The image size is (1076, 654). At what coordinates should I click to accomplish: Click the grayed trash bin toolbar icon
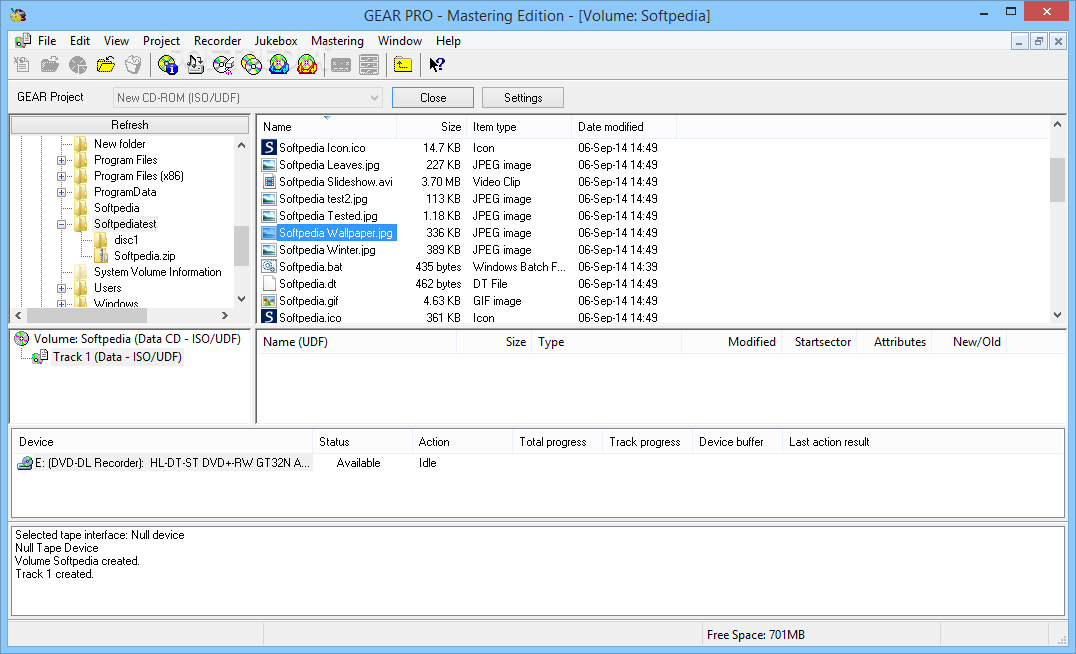click(133, 65)
